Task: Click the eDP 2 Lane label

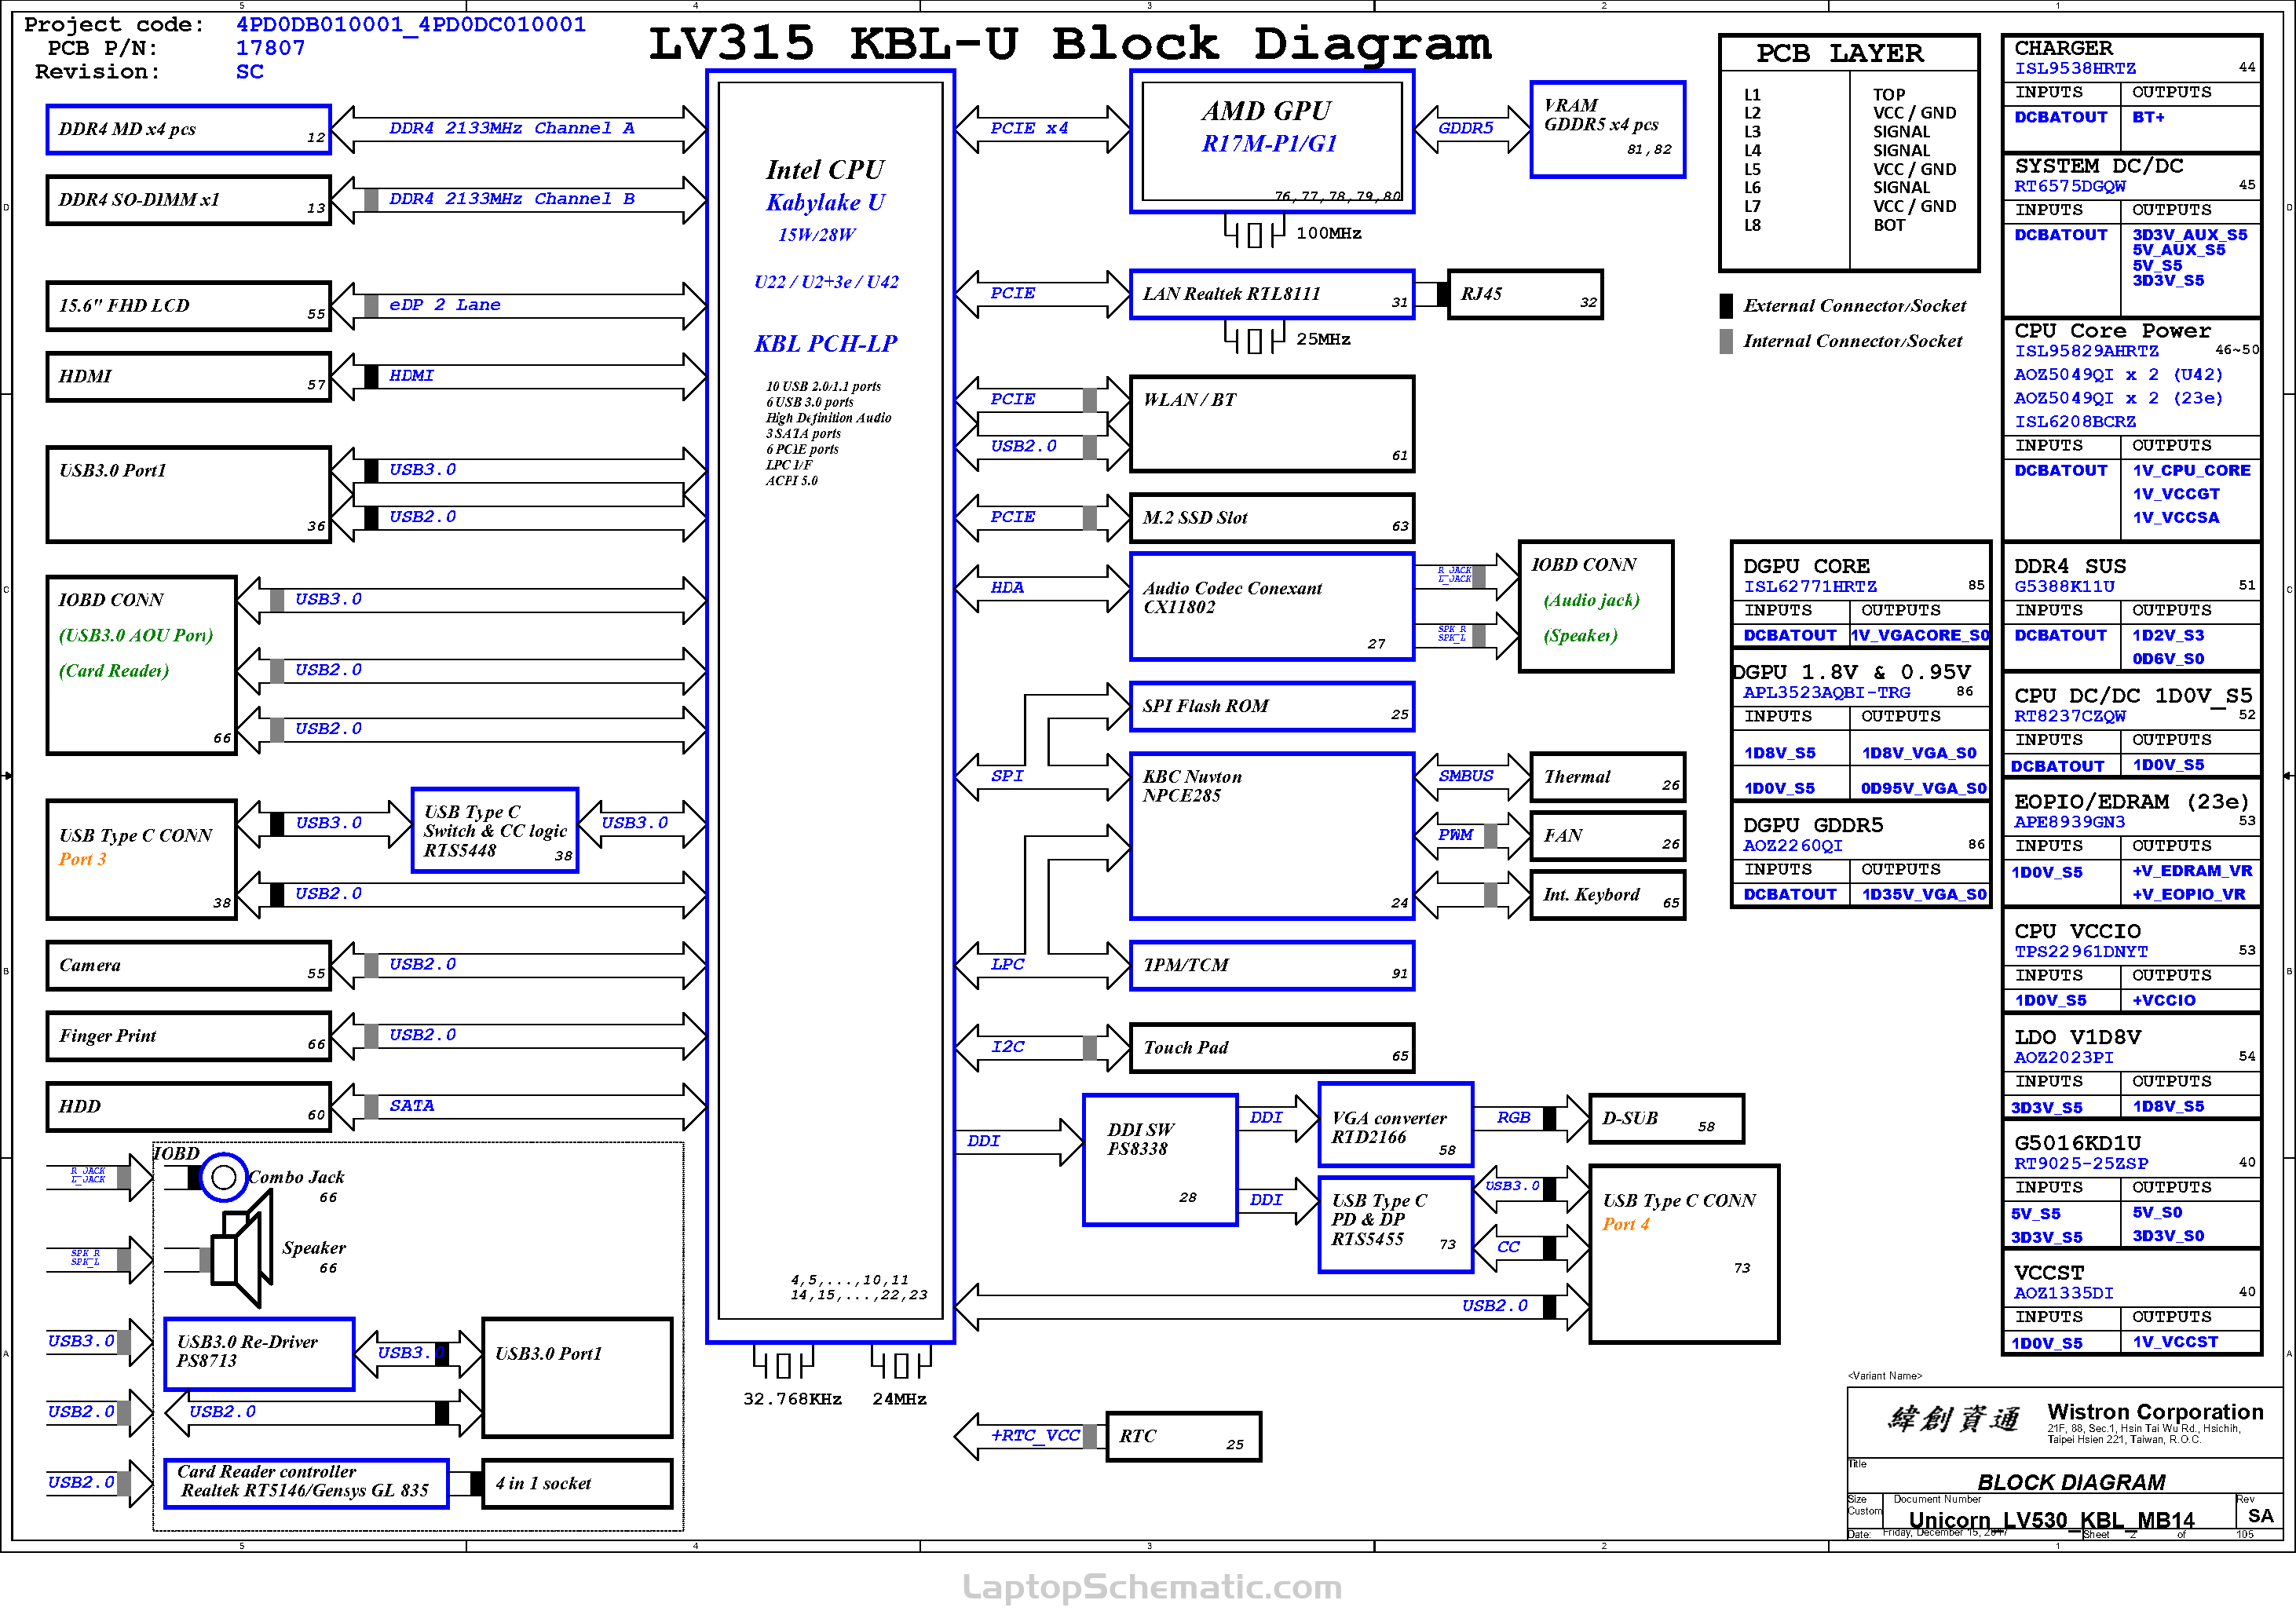Action: (x=445, y=305)
